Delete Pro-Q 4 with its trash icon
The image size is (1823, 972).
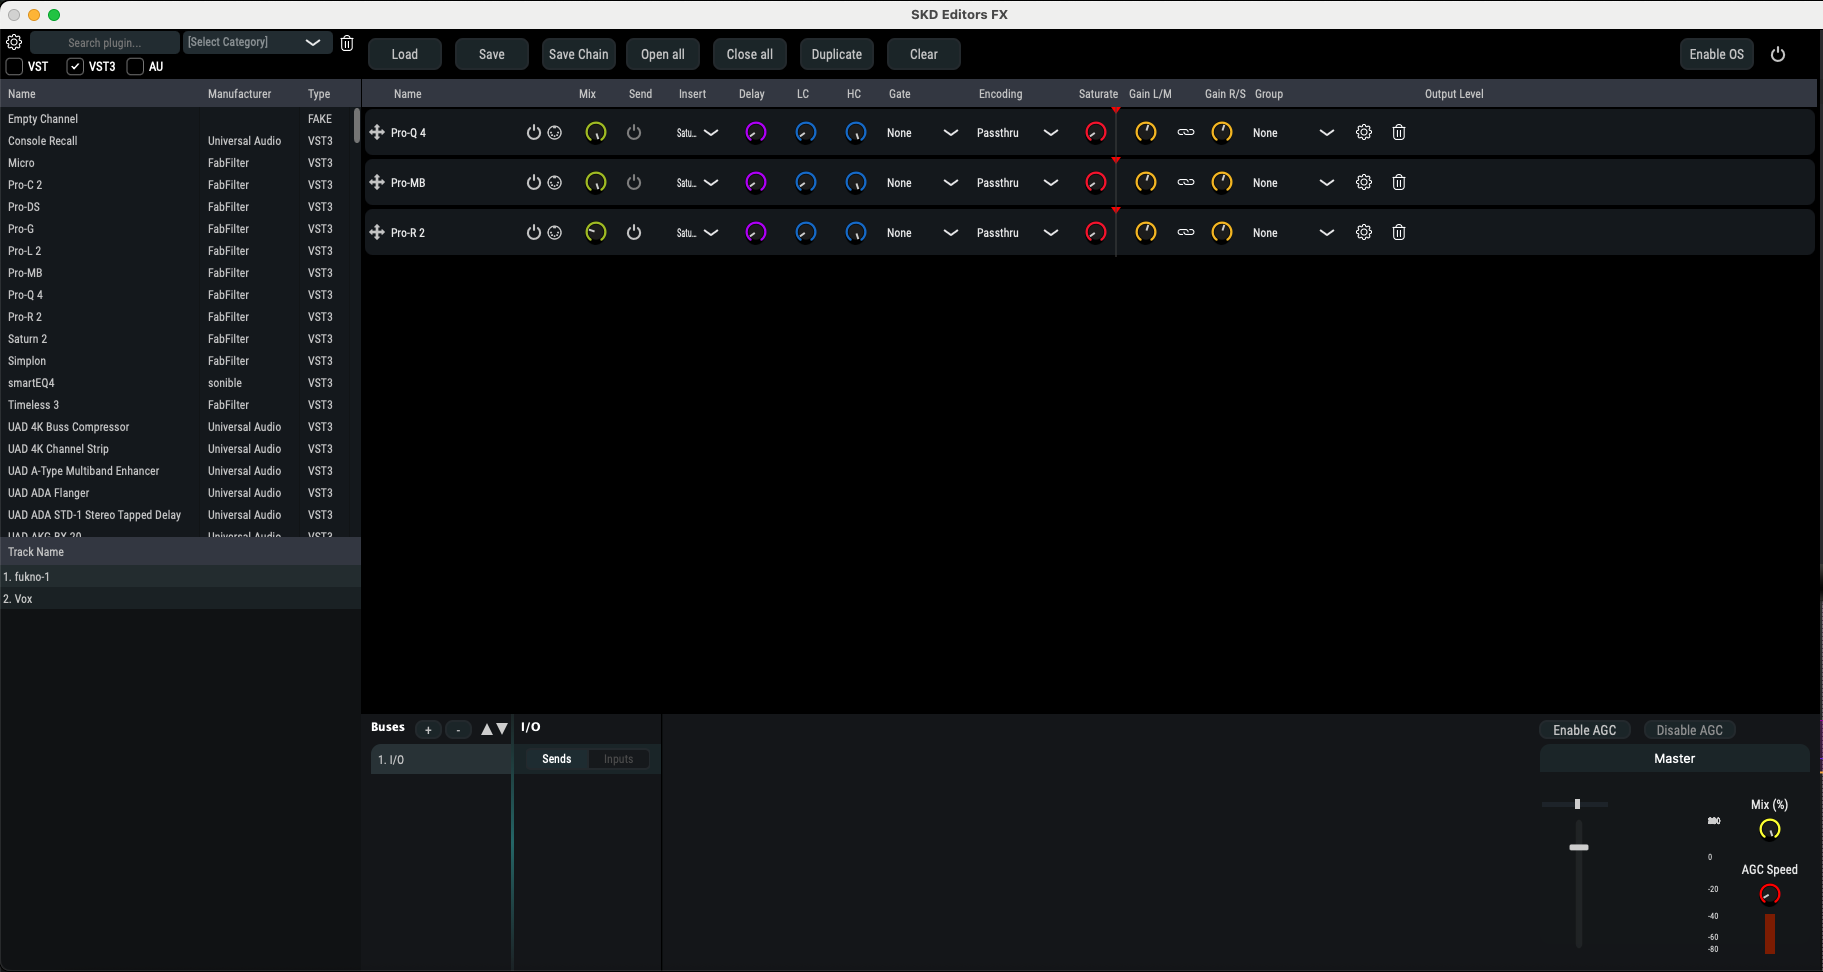[x=1399, y=132]
